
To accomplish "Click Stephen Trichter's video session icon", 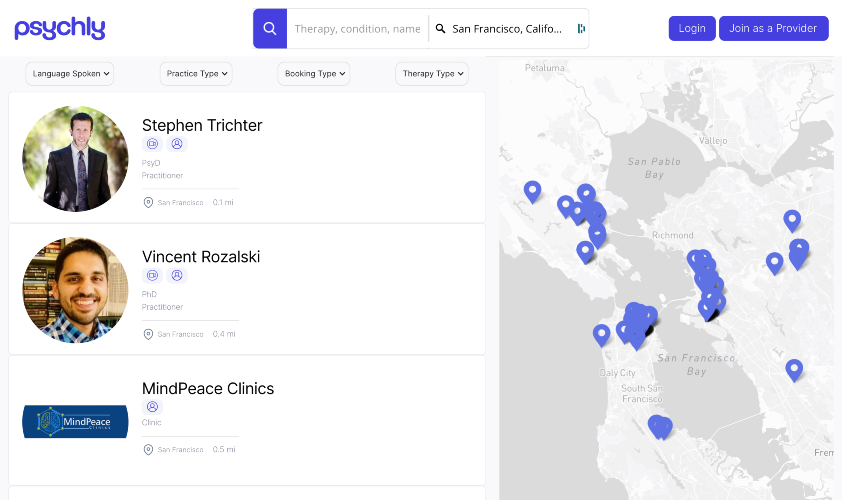I will click(x=153, y=144).
